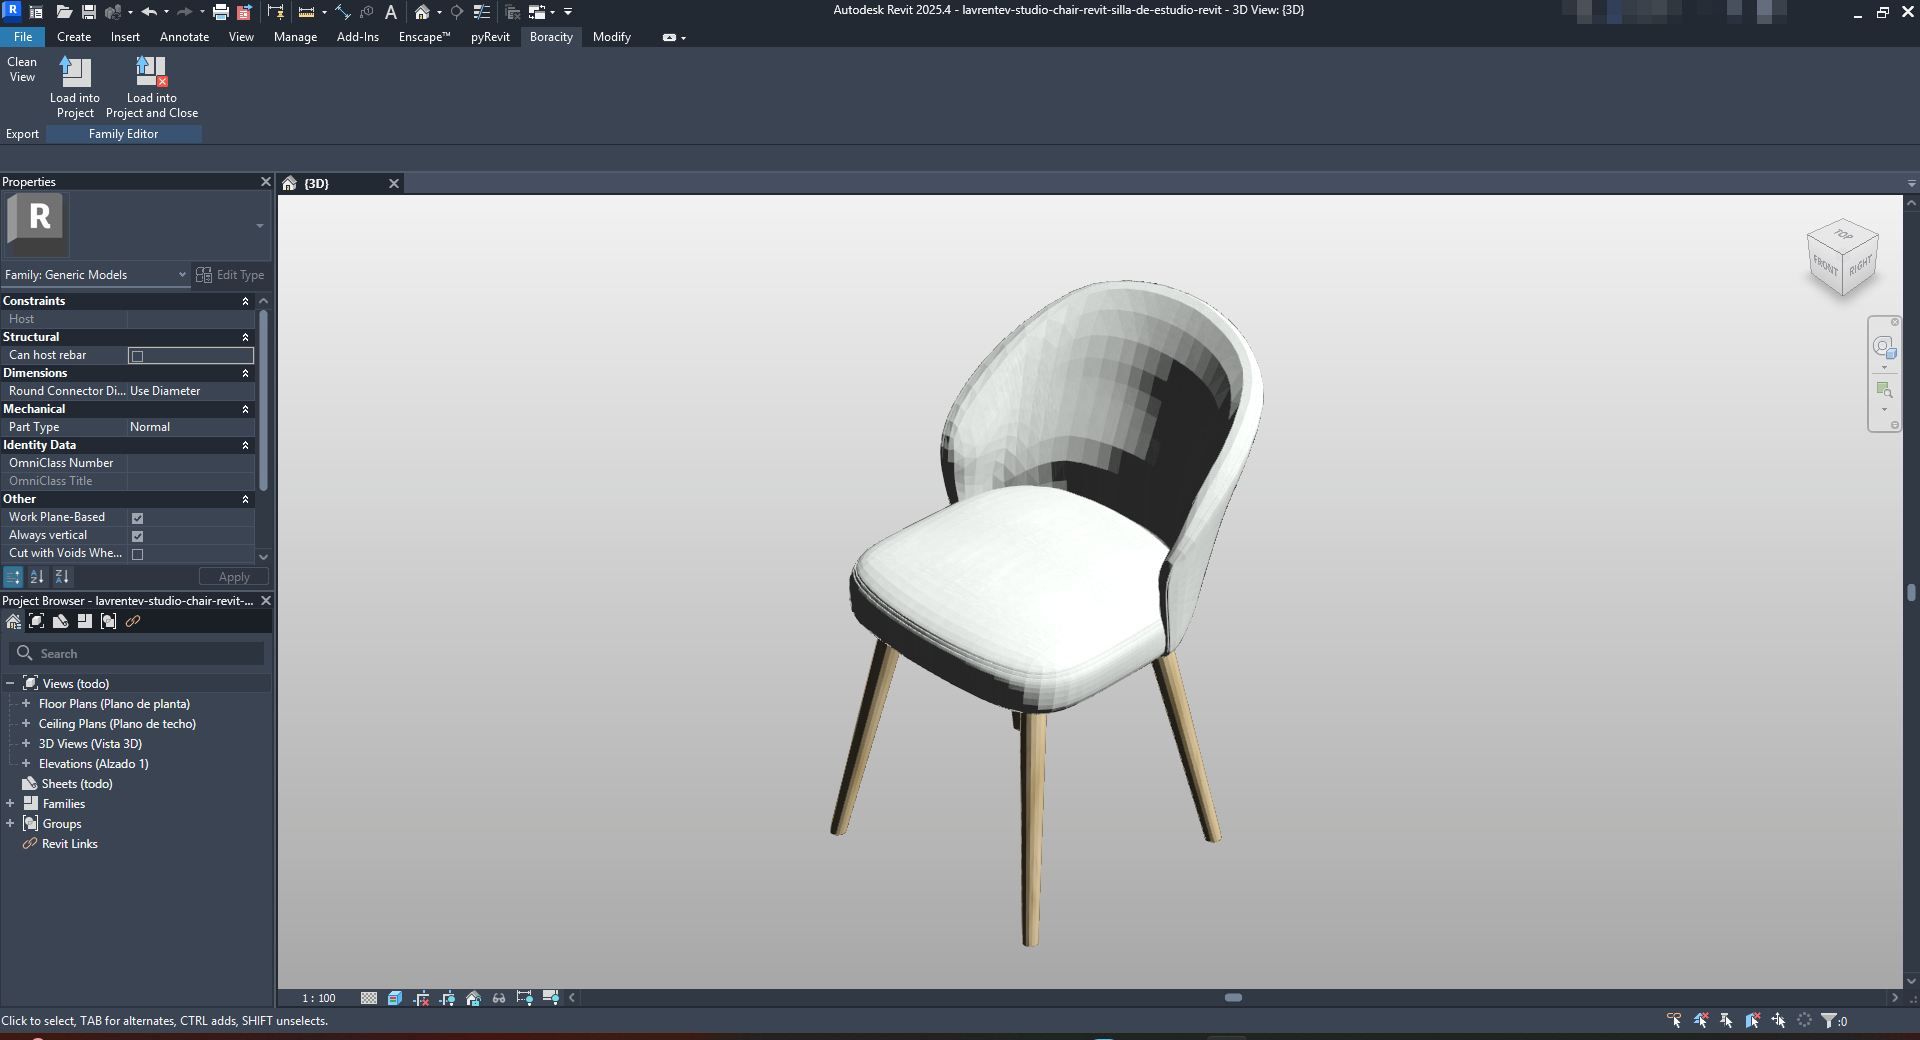Click the Project Browser Search field
The image size is (1920, 1040).
137,654
